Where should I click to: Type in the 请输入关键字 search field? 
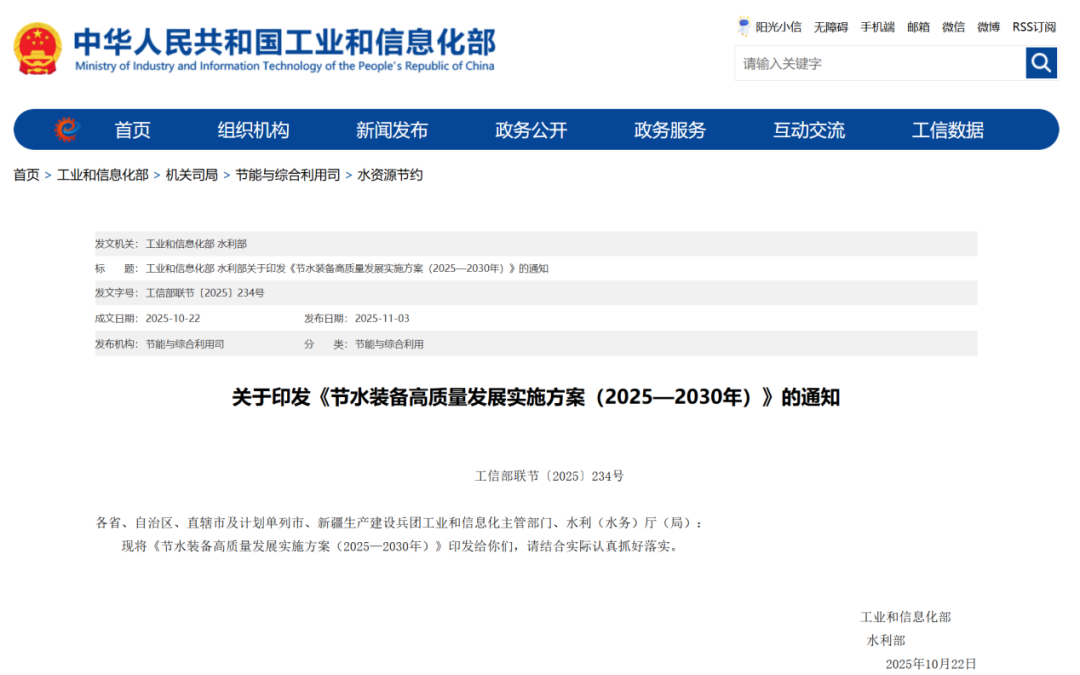point(879,63)
